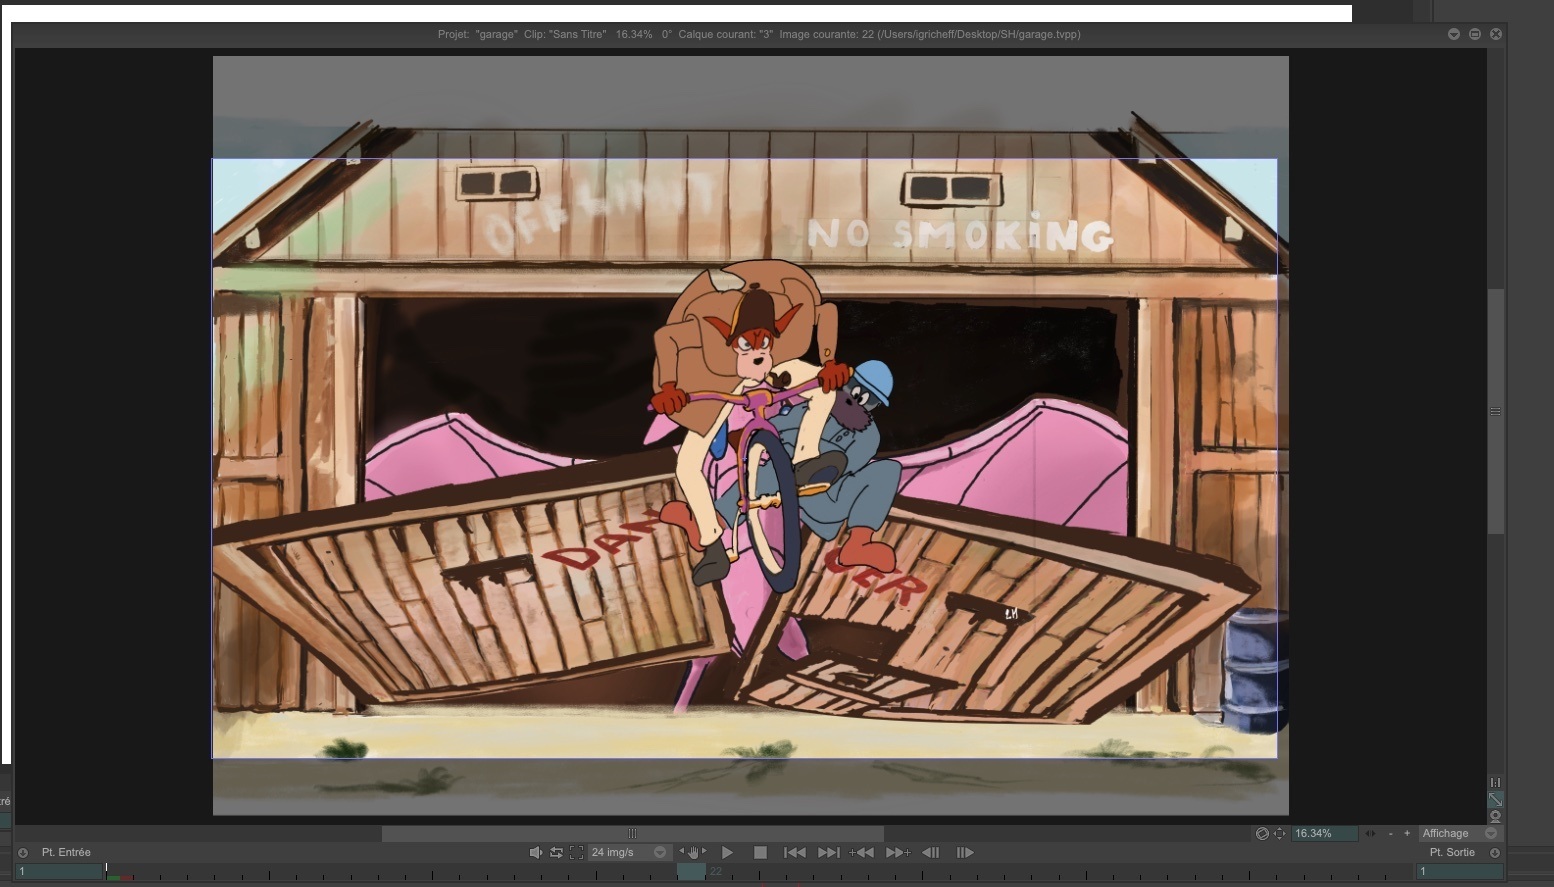Click current frame 22 marker on timeline
Screen dimensions: 1554x887
click(692, 872)
